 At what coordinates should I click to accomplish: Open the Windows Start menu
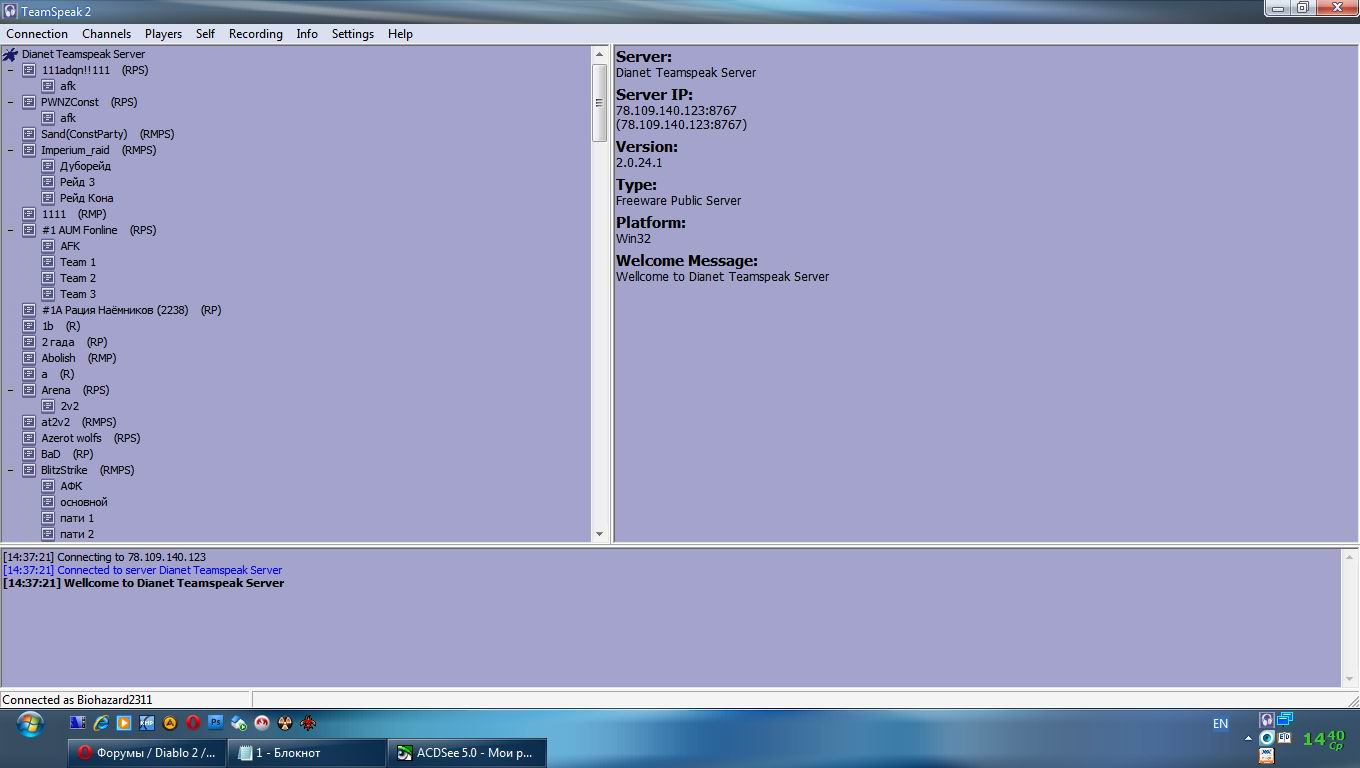[x=30, y=725]
